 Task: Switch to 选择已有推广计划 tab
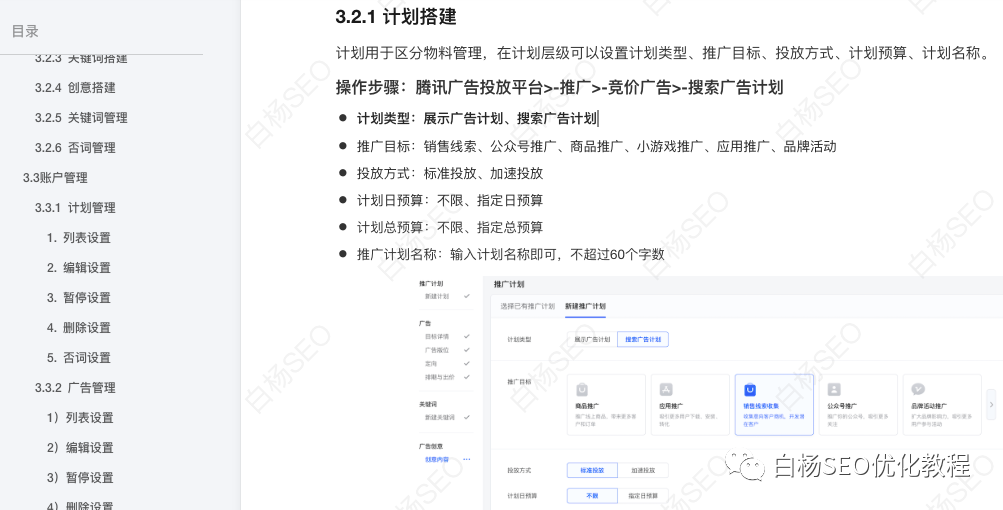click(x=527, y=306)
